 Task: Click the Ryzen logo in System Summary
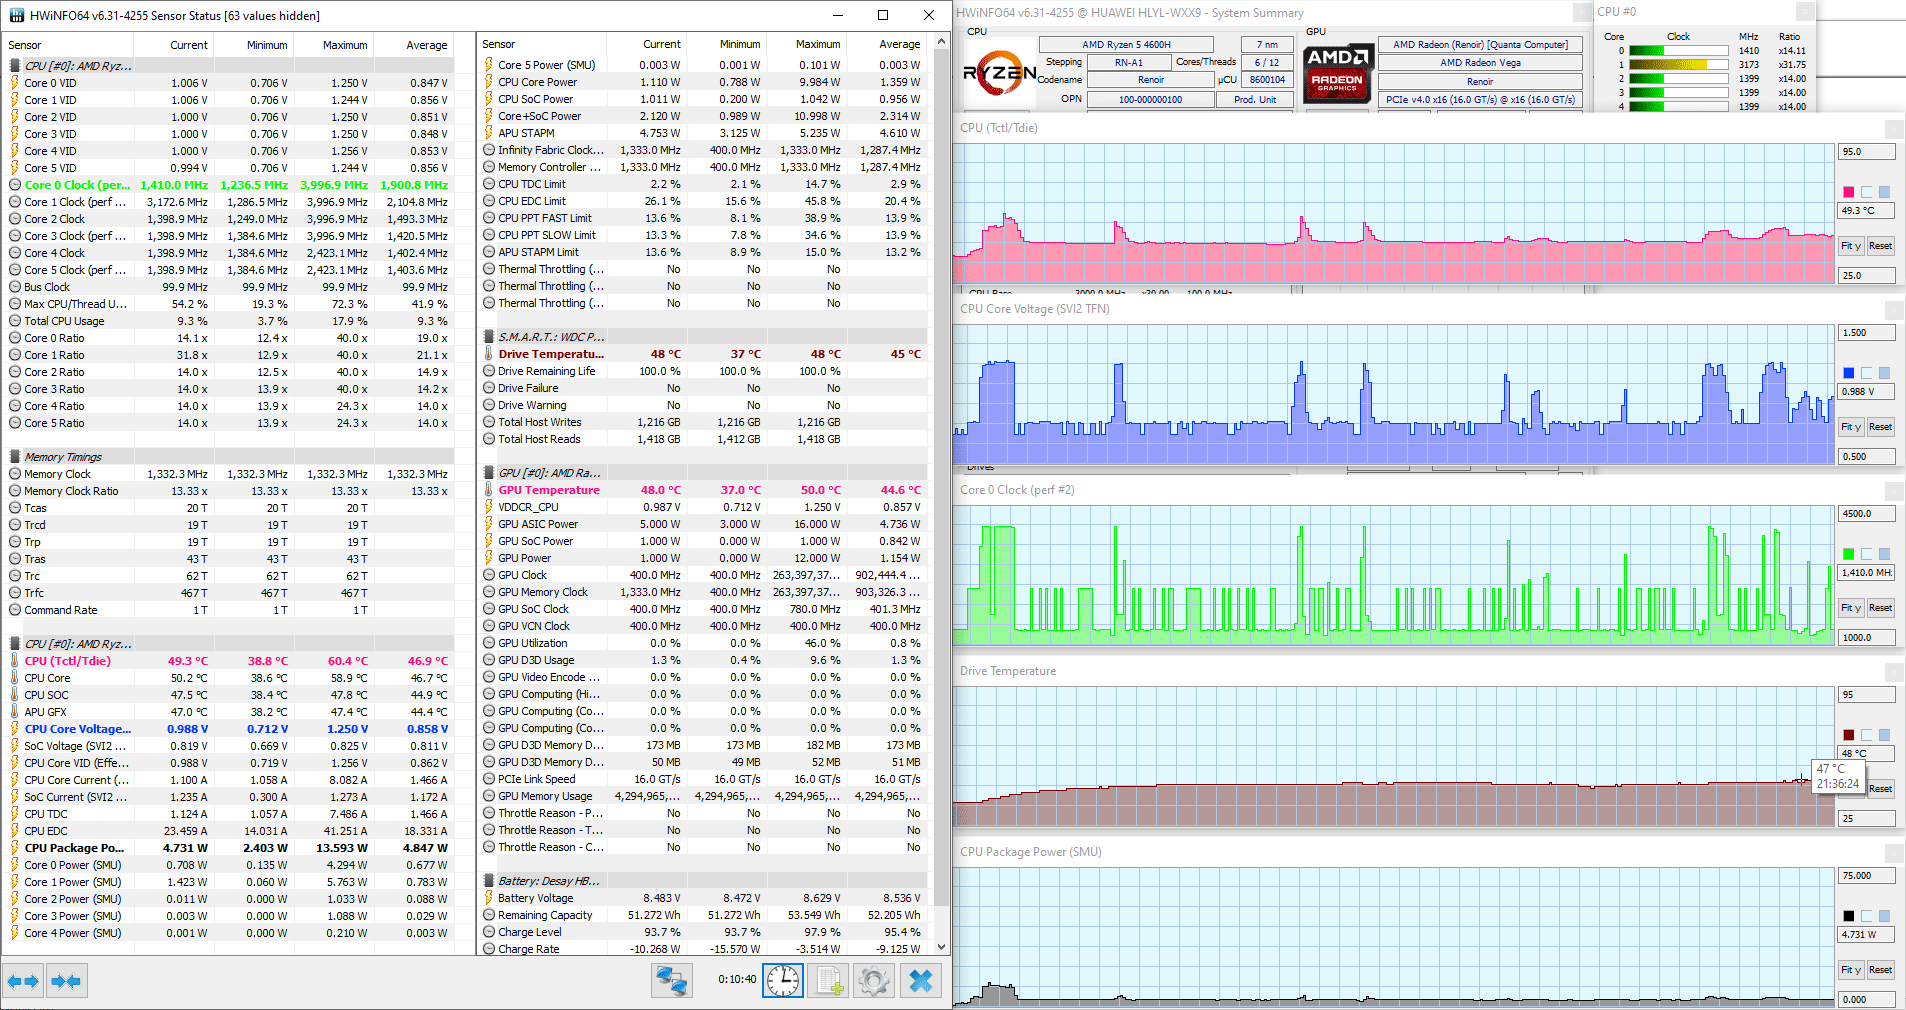(999, 72)
